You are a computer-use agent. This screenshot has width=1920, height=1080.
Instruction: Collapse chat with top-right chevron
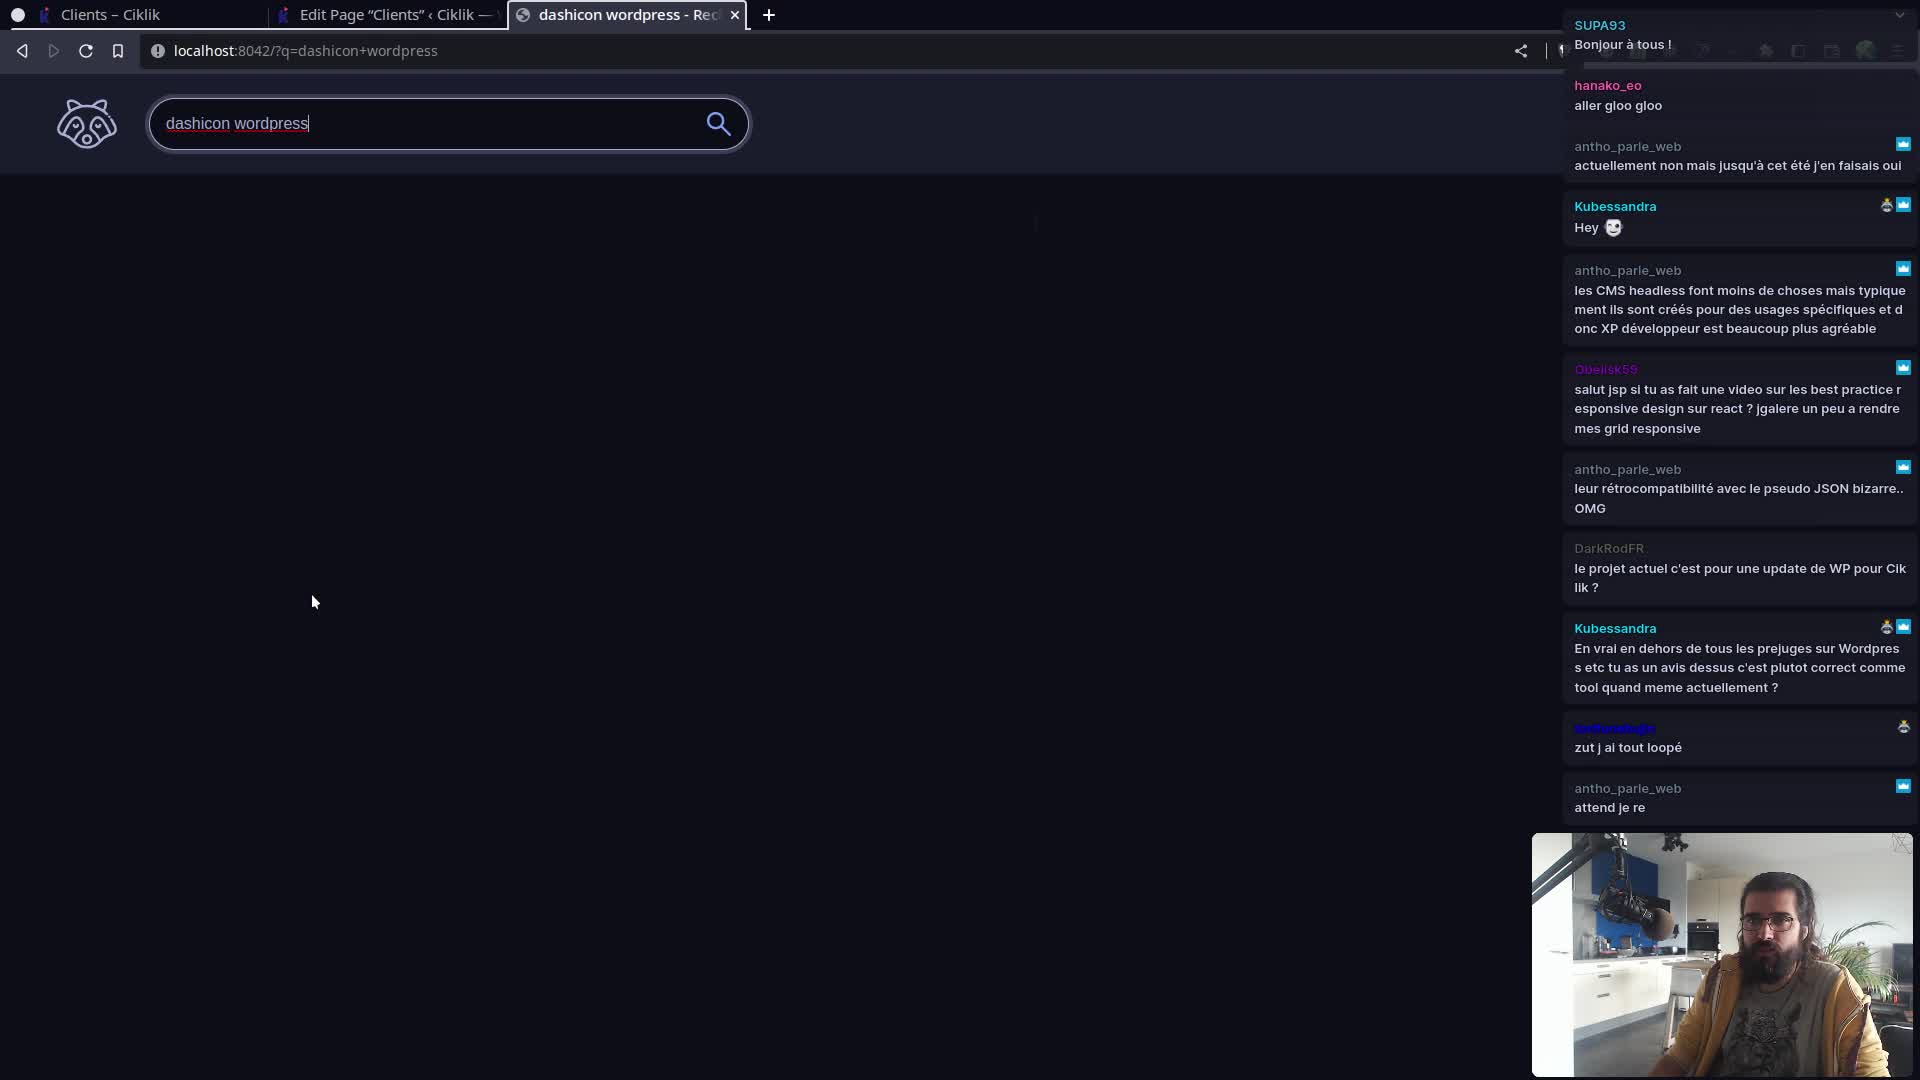(1899, 15)
